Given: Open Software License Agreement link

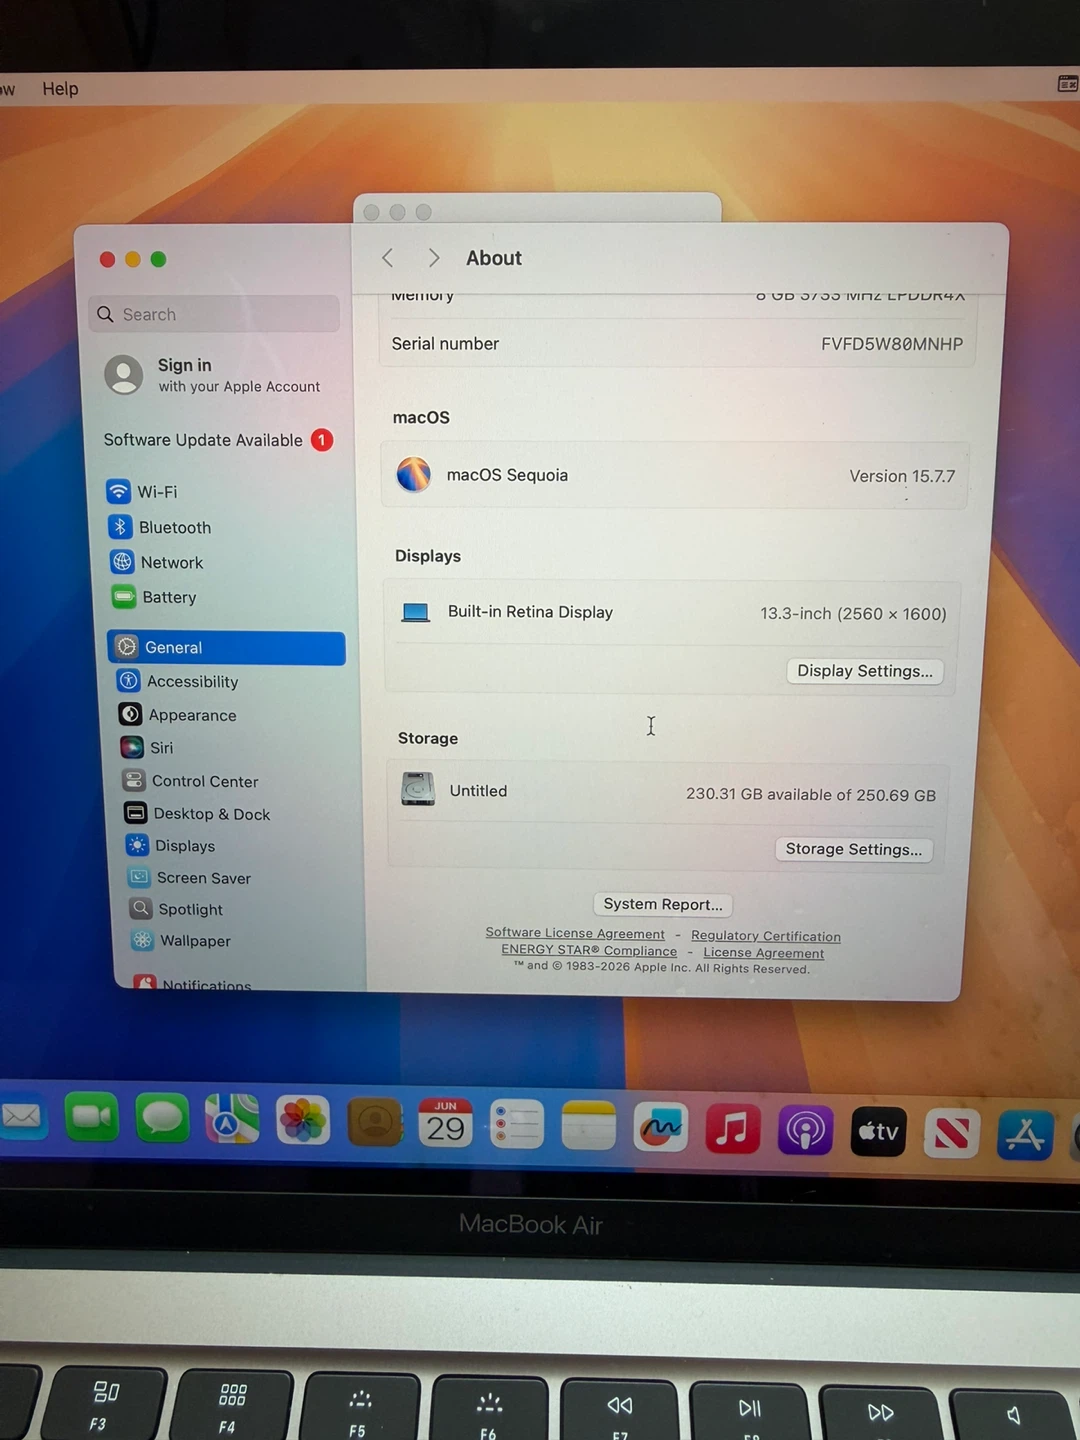Looking at the screenshot, I should pos(575,933).
